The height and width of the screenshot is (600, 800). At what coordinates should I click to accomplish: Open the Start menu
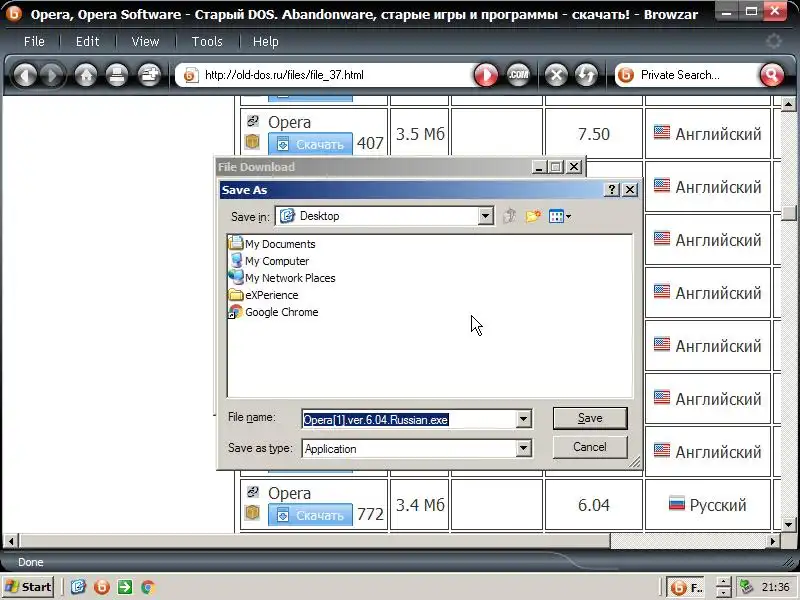[29, 587]
